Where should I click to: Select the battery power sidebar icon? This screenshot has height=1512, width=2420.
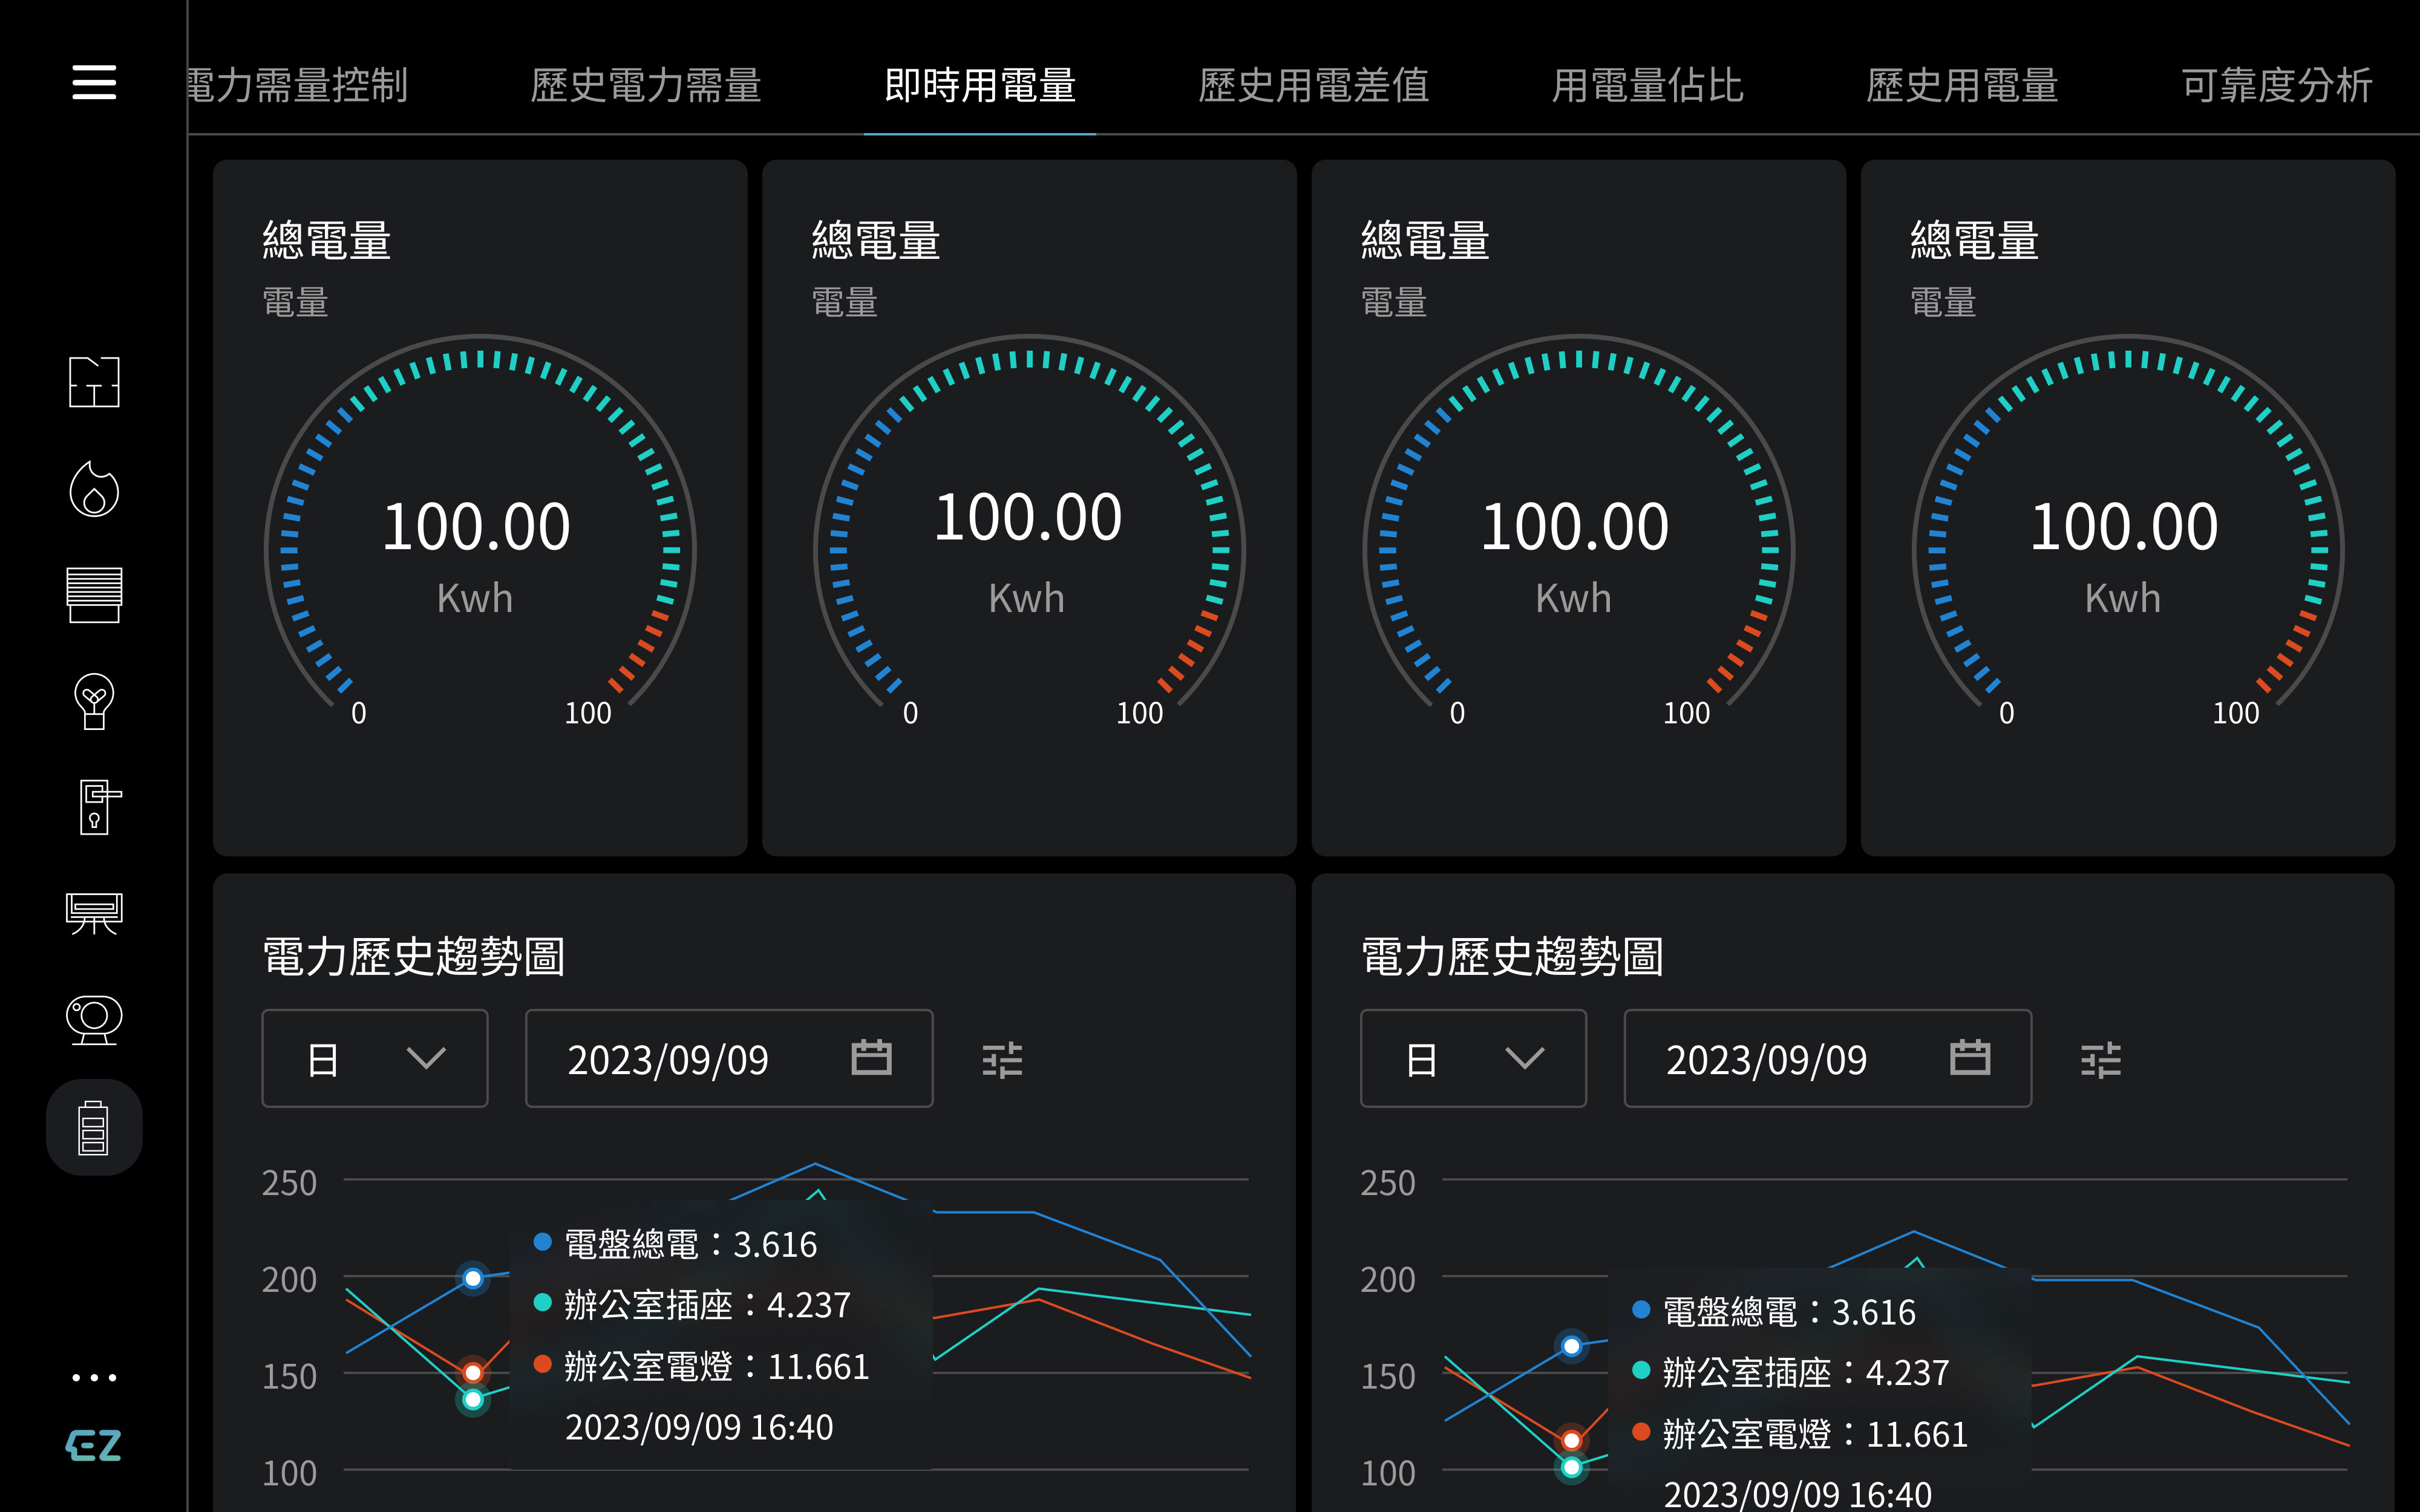click(x=94, y=1127)
